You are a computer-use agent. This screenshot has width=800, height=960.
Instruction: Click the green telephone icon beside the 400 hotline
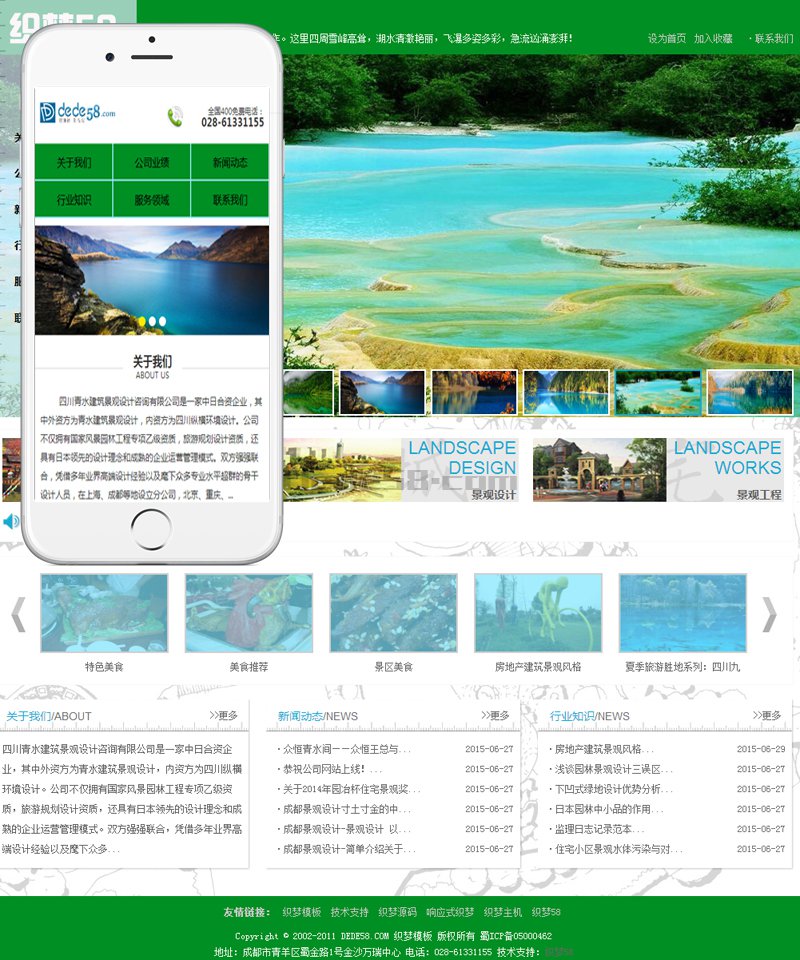[x=175, y=117]
